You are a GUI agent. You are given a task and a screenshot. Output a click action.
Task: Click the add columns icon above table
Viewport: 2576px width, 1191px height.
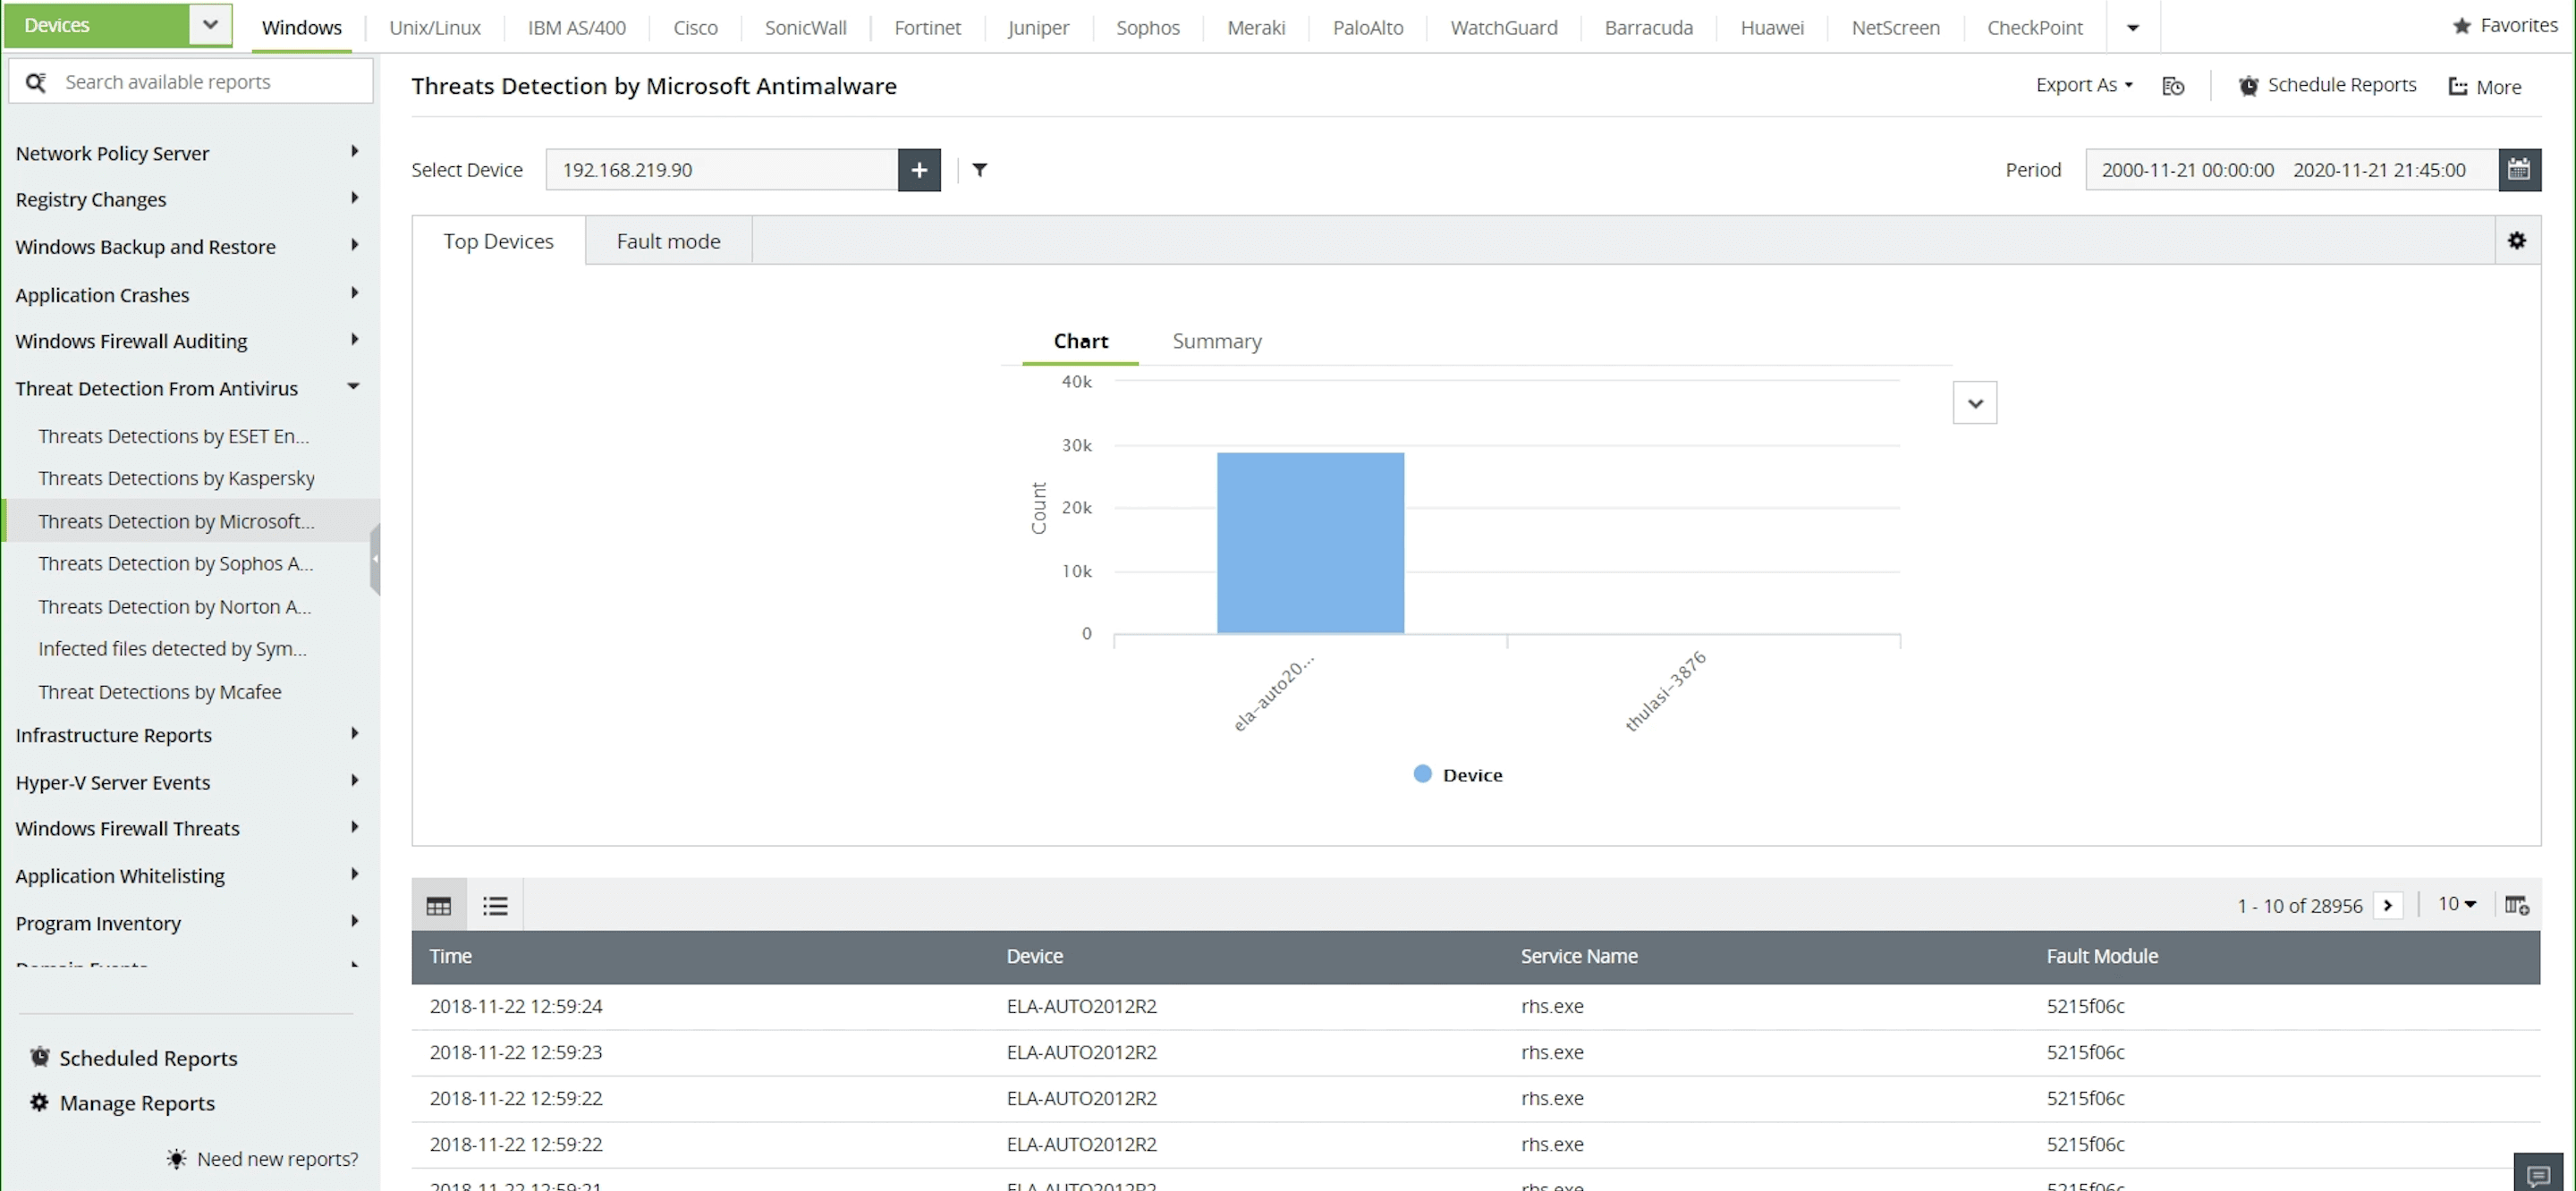[2516, 905]
